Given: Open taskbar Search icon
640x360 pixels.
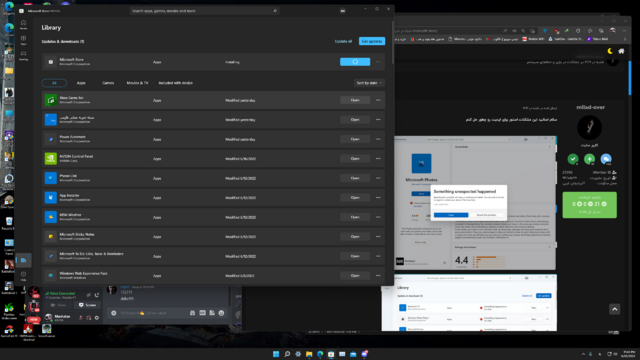Looking at the screenshot, I should point(287,354).
